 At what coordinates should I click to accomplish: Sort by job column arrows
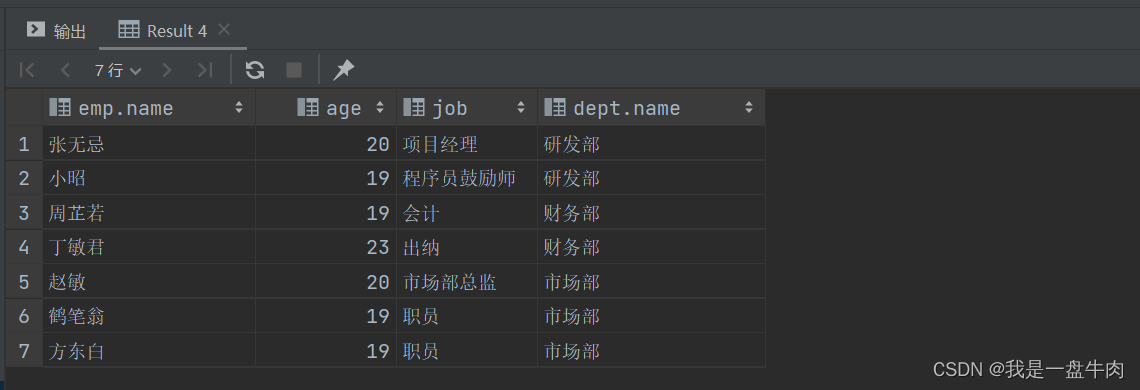coord(521,108)
